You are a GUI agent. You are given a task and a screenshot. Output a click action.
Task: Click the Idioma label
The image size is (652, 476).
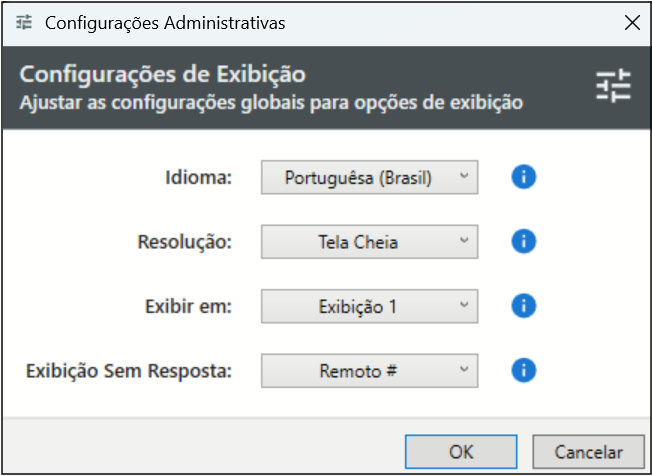198,178
